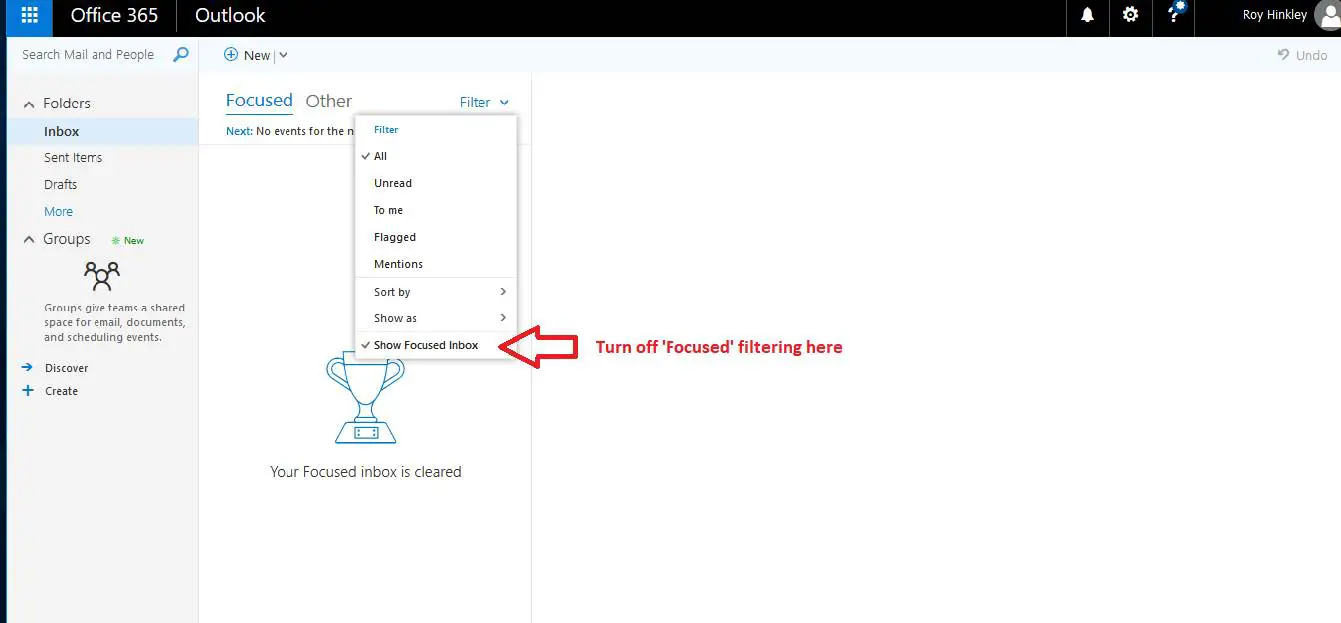
Task: Select Mentions from the filter menu
Action: pos(397,264)
